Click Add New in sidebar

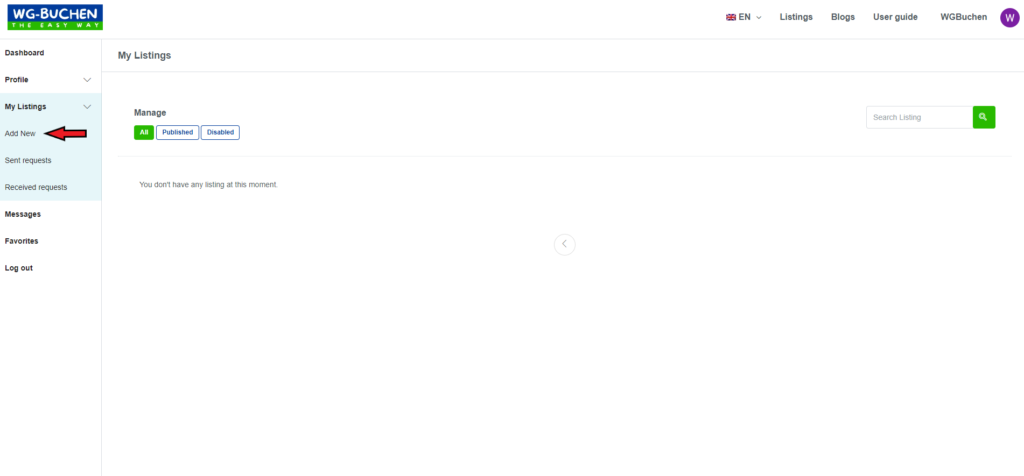pyautogui.click(x=20, y=133)
